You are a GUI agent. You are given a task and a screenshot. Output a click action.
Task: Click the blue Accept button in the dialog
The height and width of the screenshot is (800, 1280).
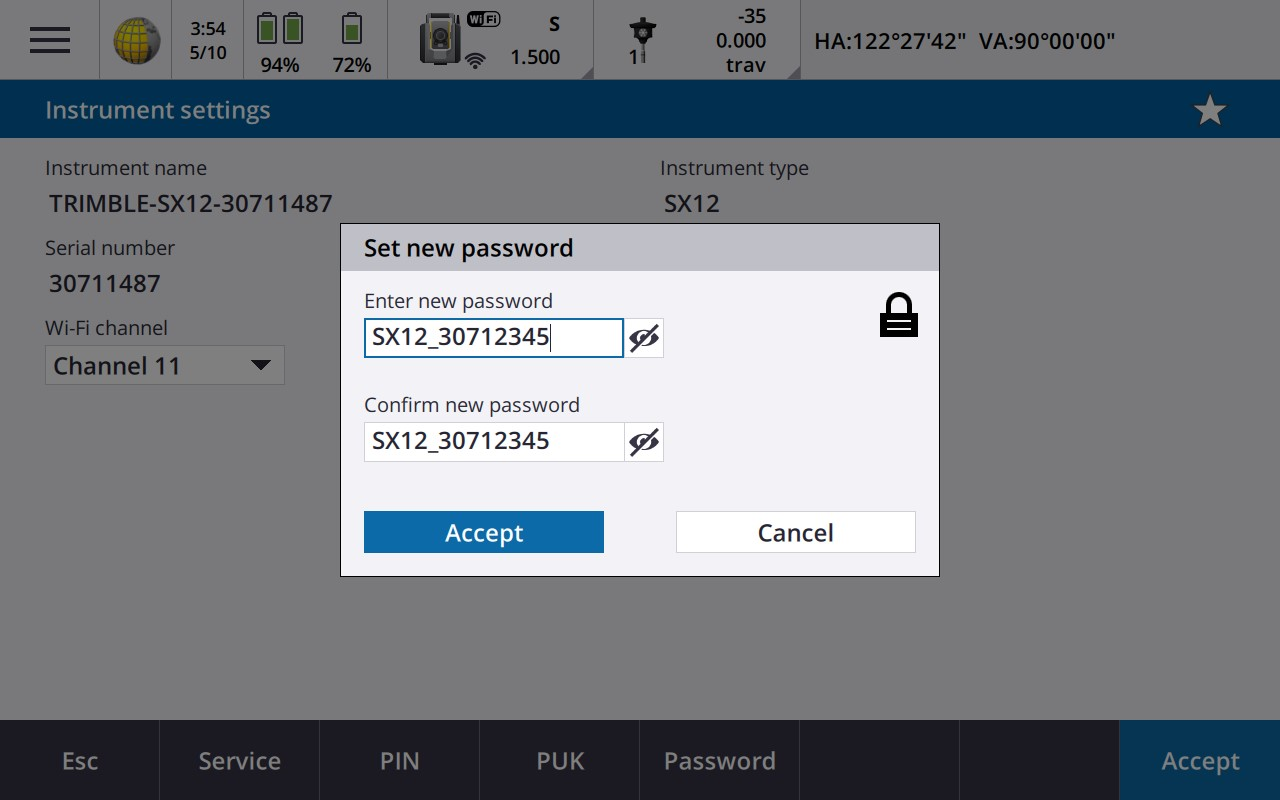[484, 532]
